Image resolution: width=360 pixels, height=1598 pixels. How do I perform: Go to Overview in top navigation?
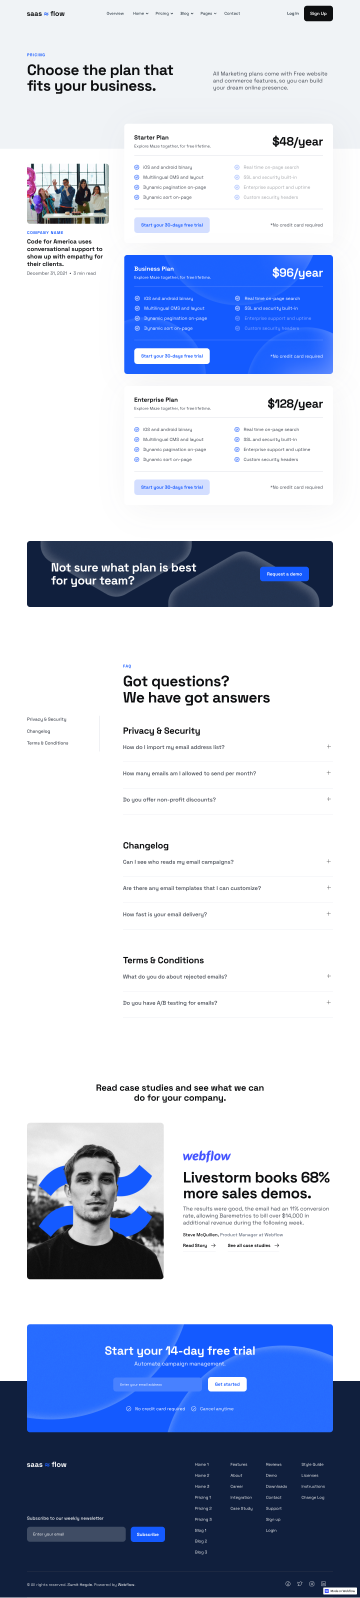coord(115,14)
